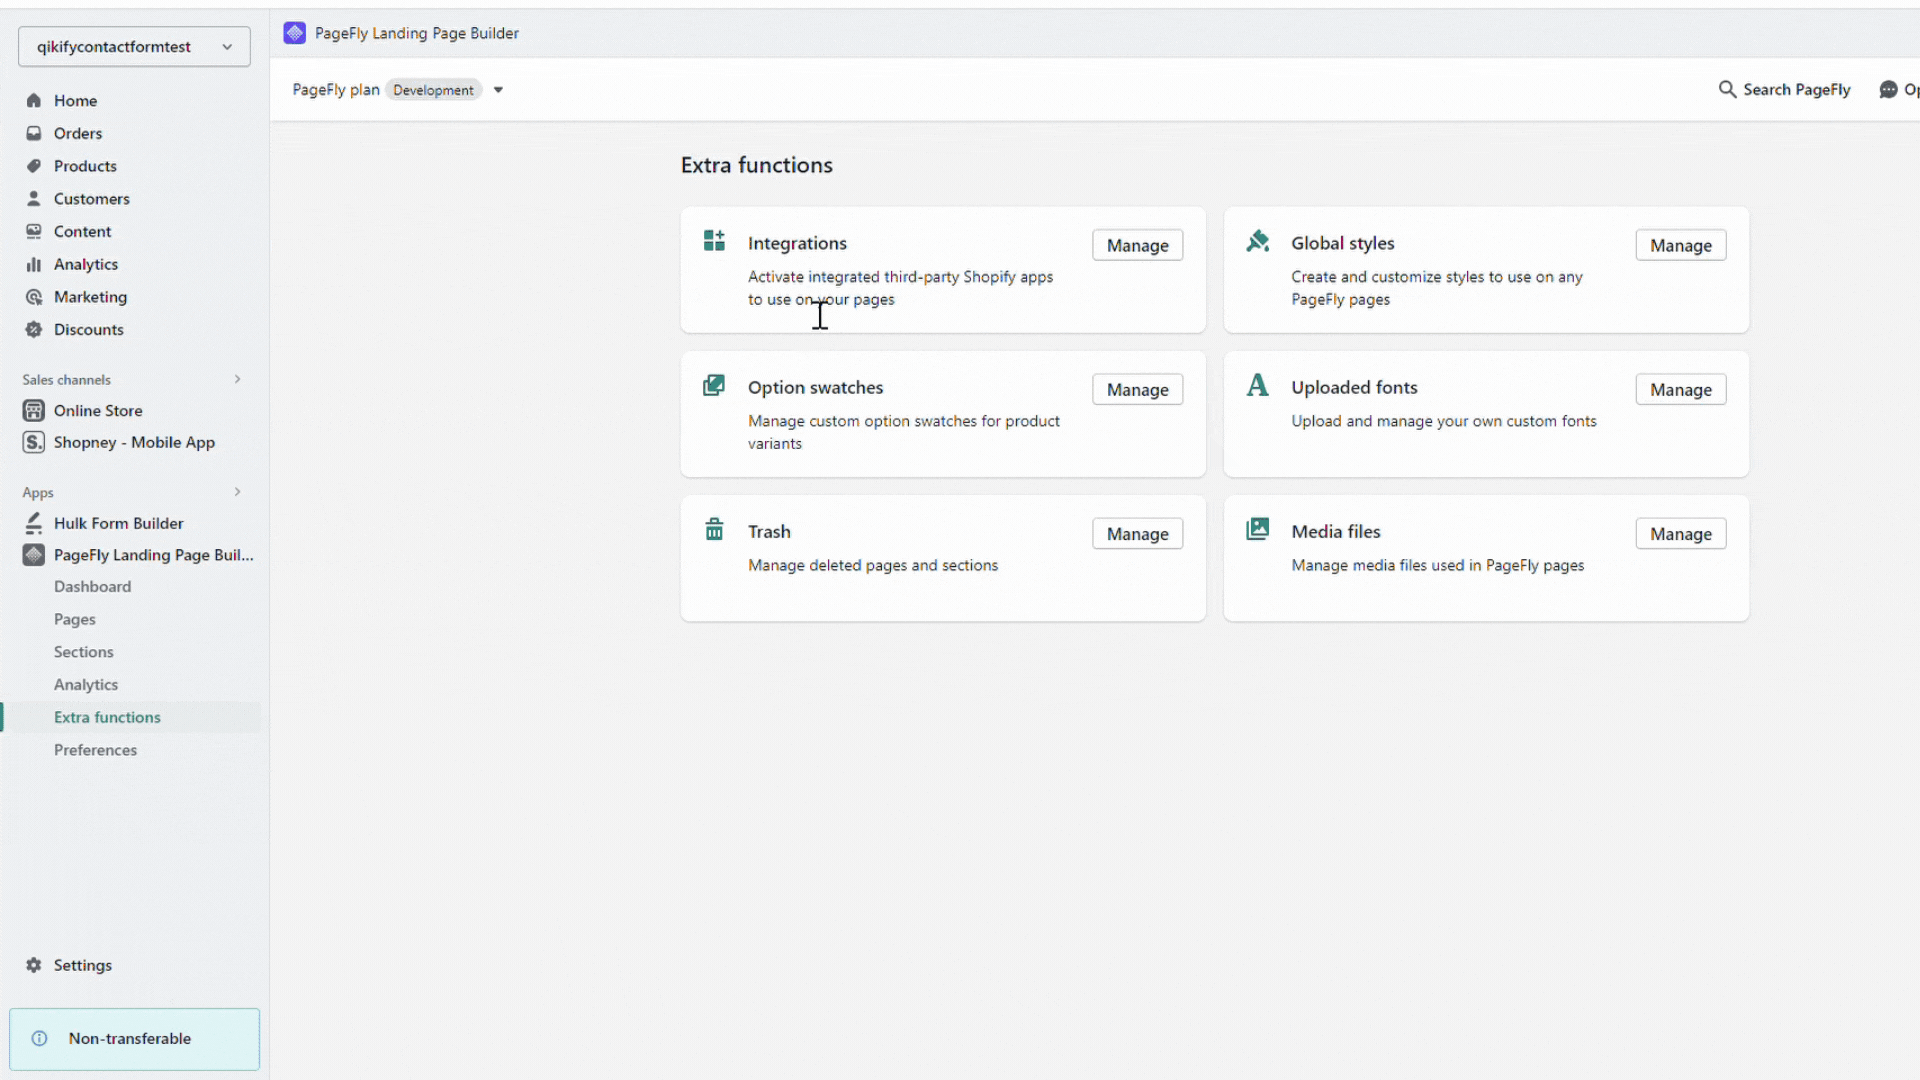Expand the Sales channels chevron

[238, 380]
